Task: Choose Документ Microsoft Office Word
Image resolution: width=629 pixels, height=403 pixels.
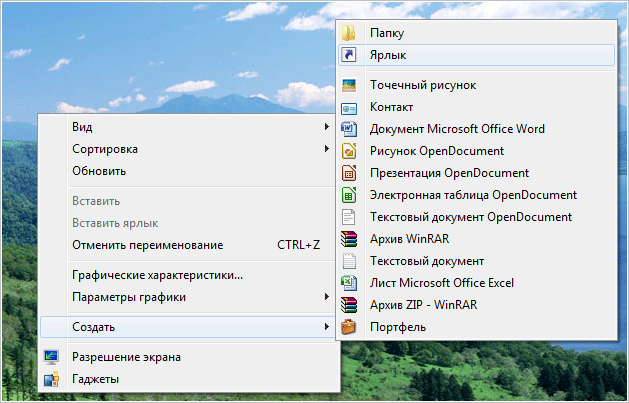Action: tap(477, 129)
